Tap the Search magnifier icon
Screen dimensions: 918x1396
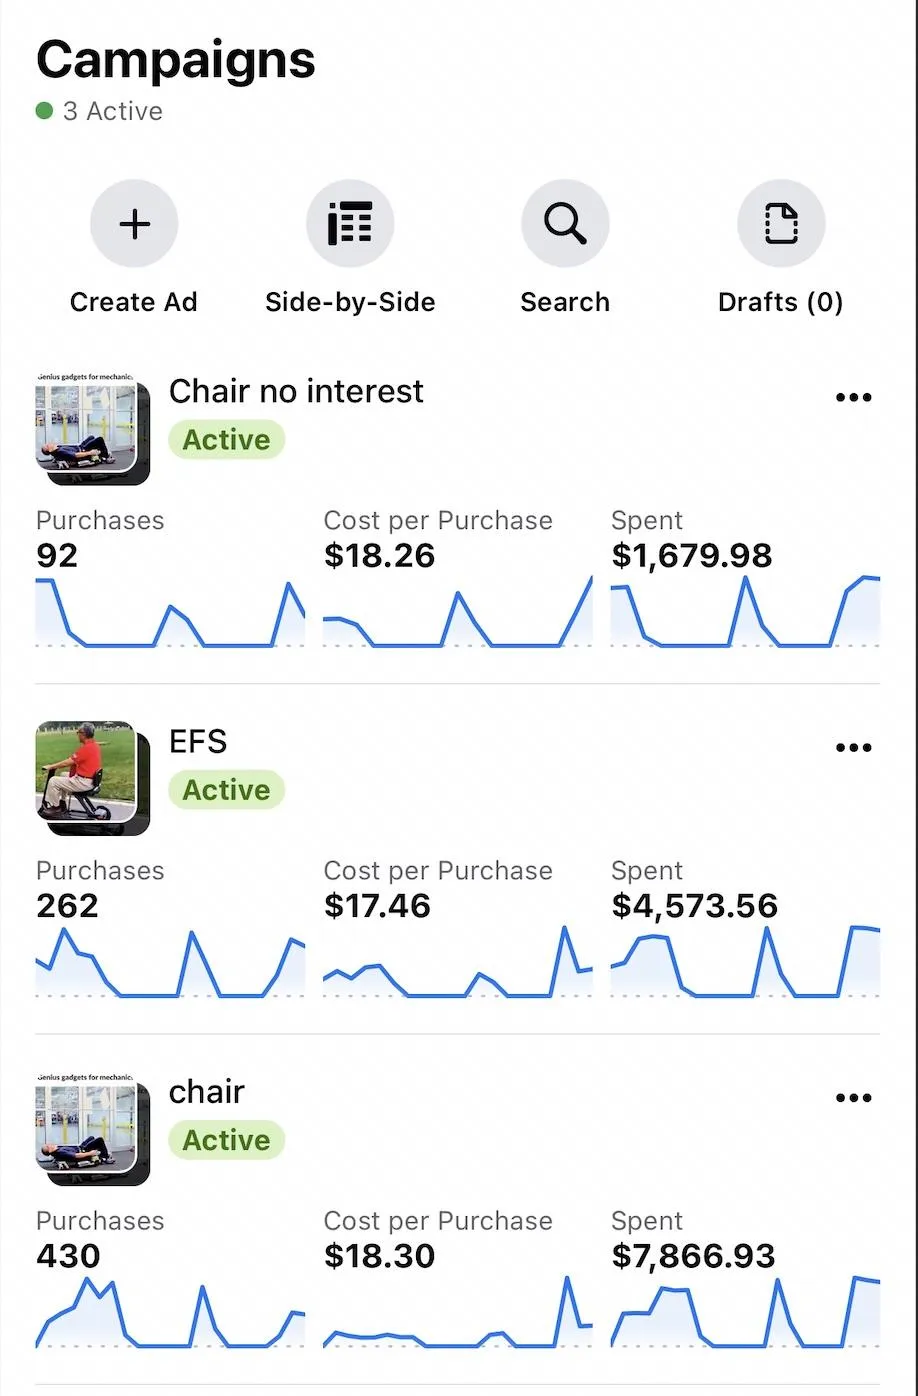pos(565,224)
